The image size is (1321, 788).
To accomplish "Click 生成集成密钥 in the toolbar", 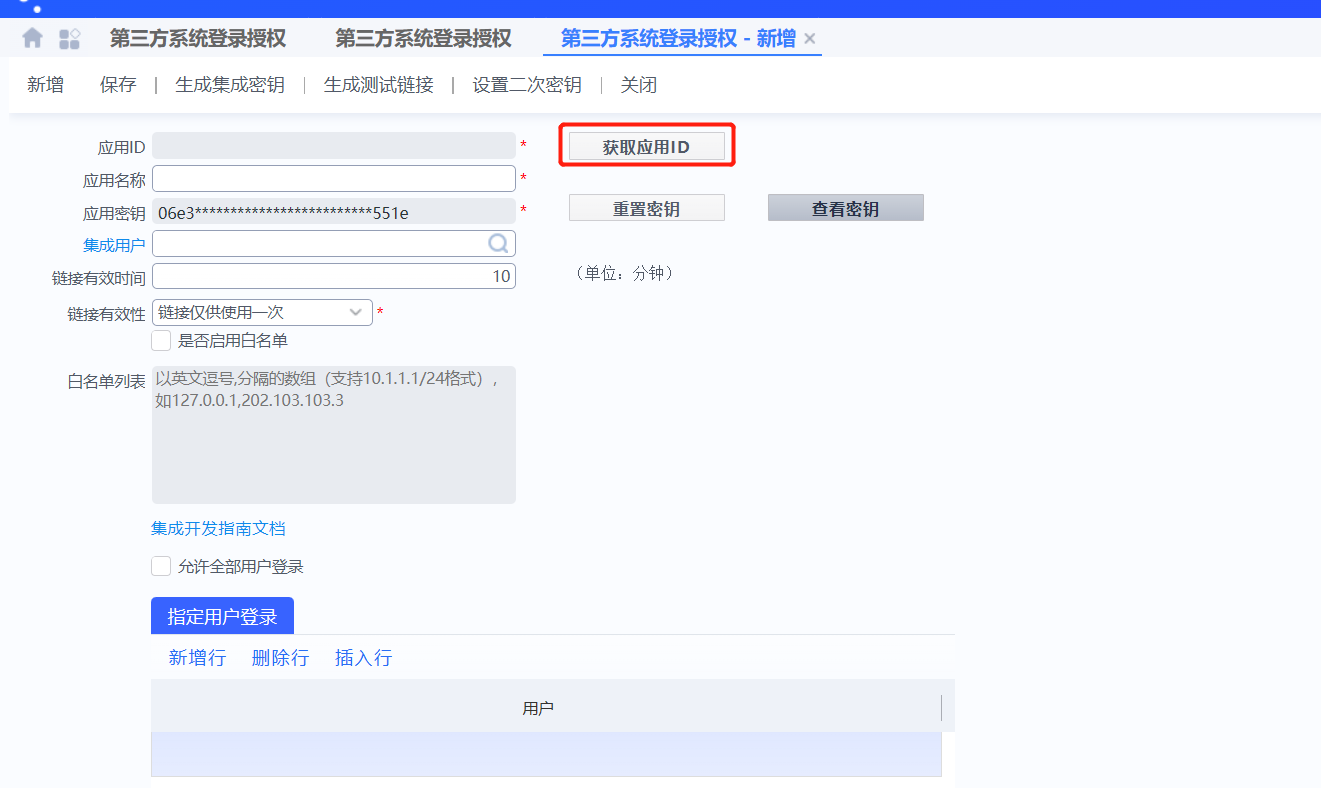I will click(230, 85).
